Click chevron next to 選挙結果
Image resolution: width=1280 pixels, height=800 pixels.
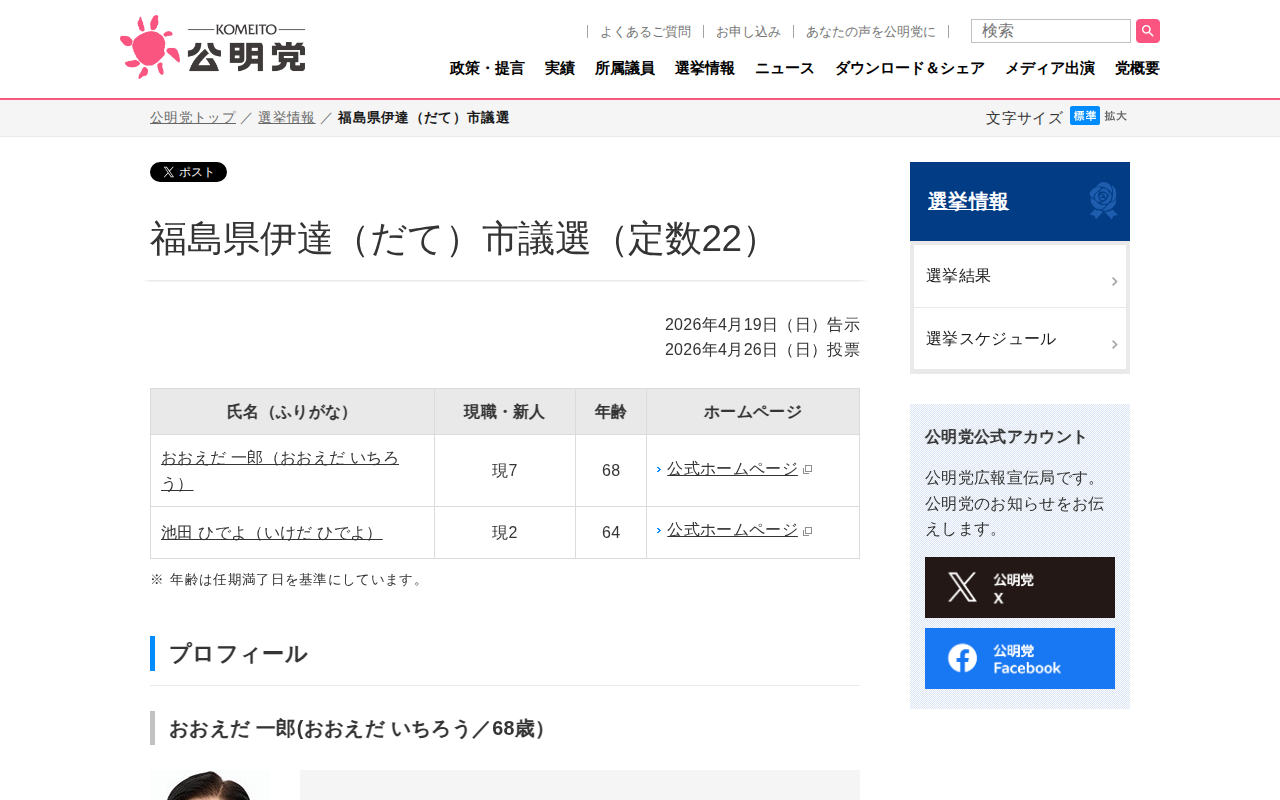pyautogui.click(x=1114, y=282)
